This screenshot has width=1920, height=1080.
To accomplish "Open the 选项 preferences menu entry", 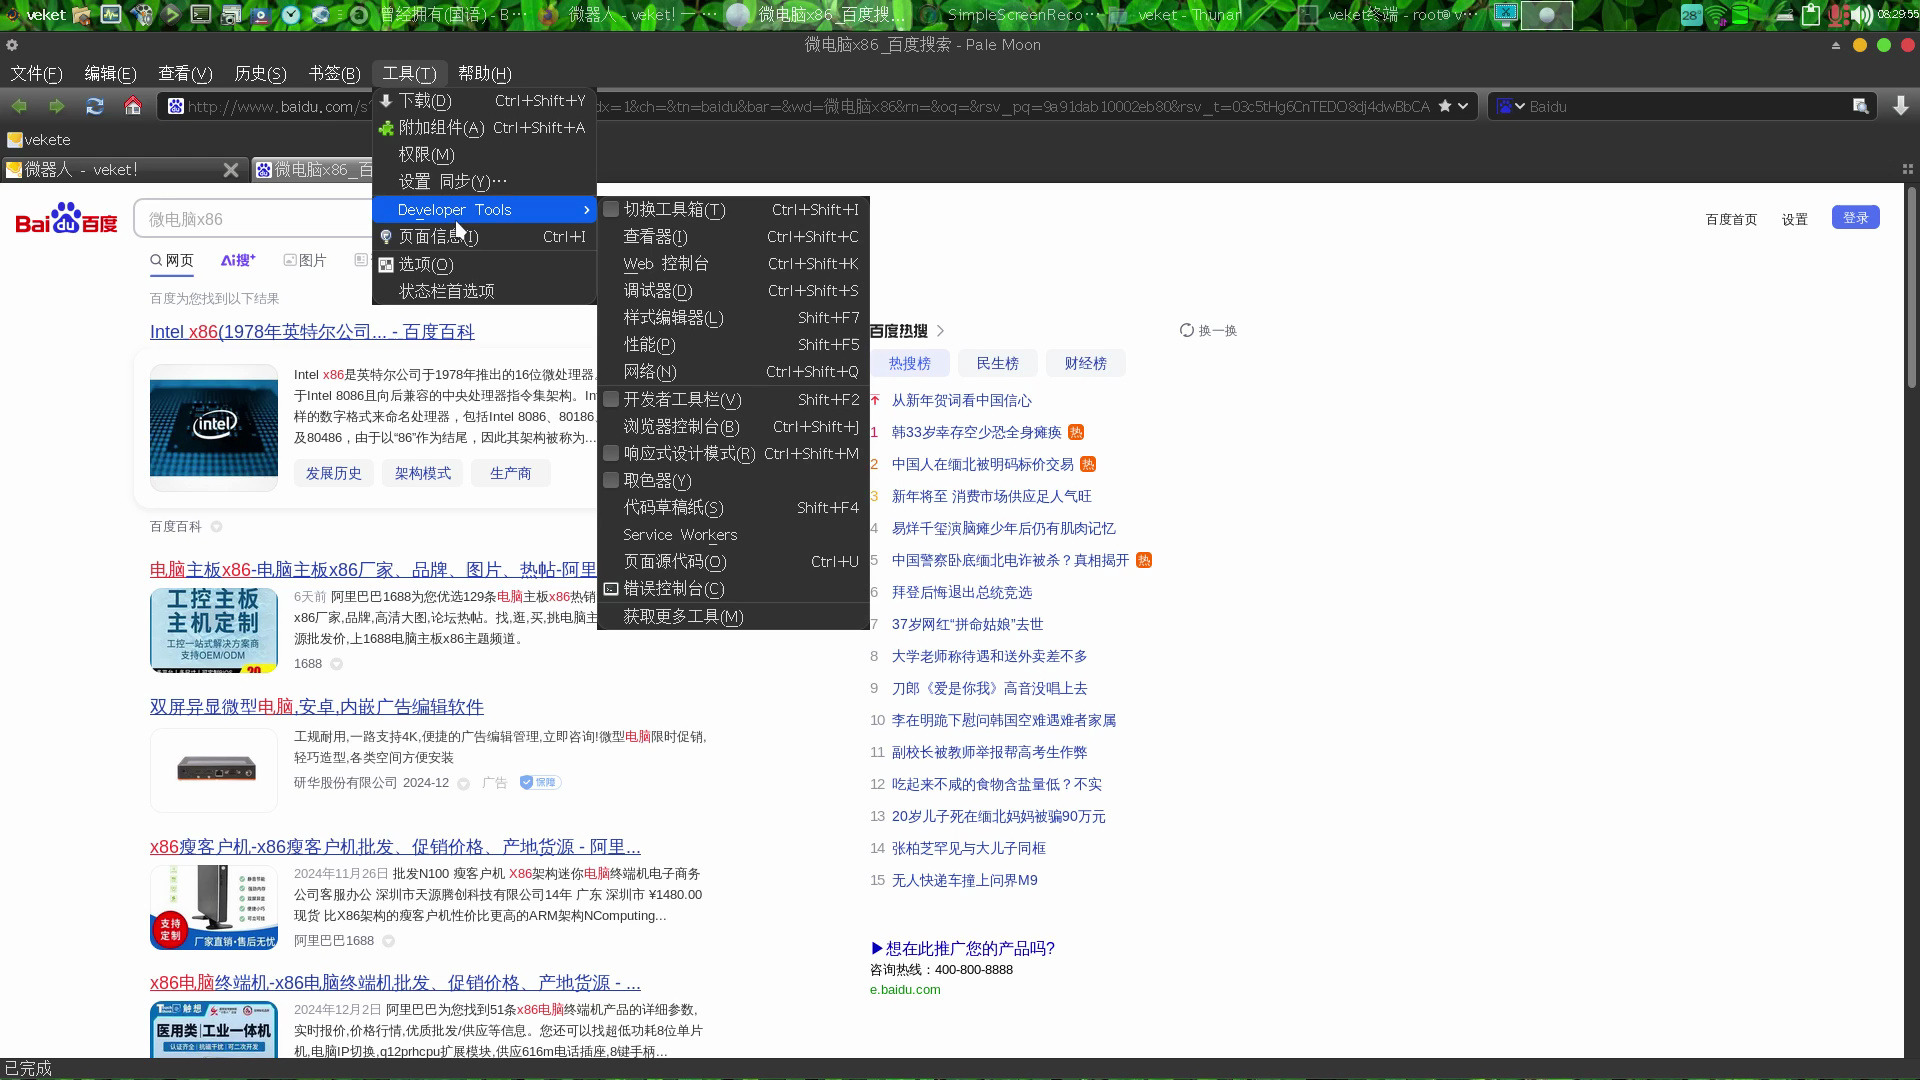I will [x=484, y=264].
